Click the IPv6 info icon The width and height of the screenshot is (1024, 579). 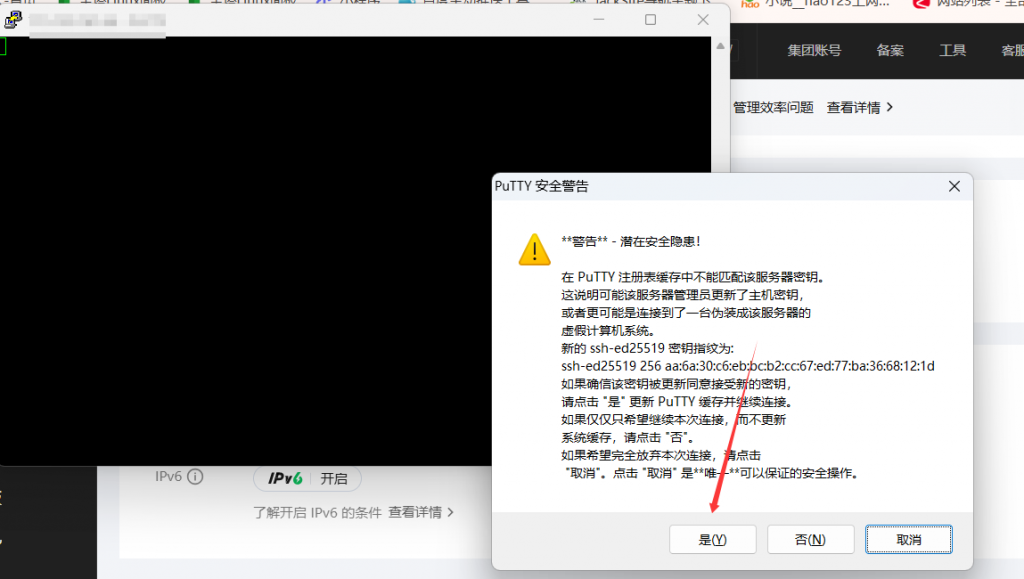tap(194, 477)
